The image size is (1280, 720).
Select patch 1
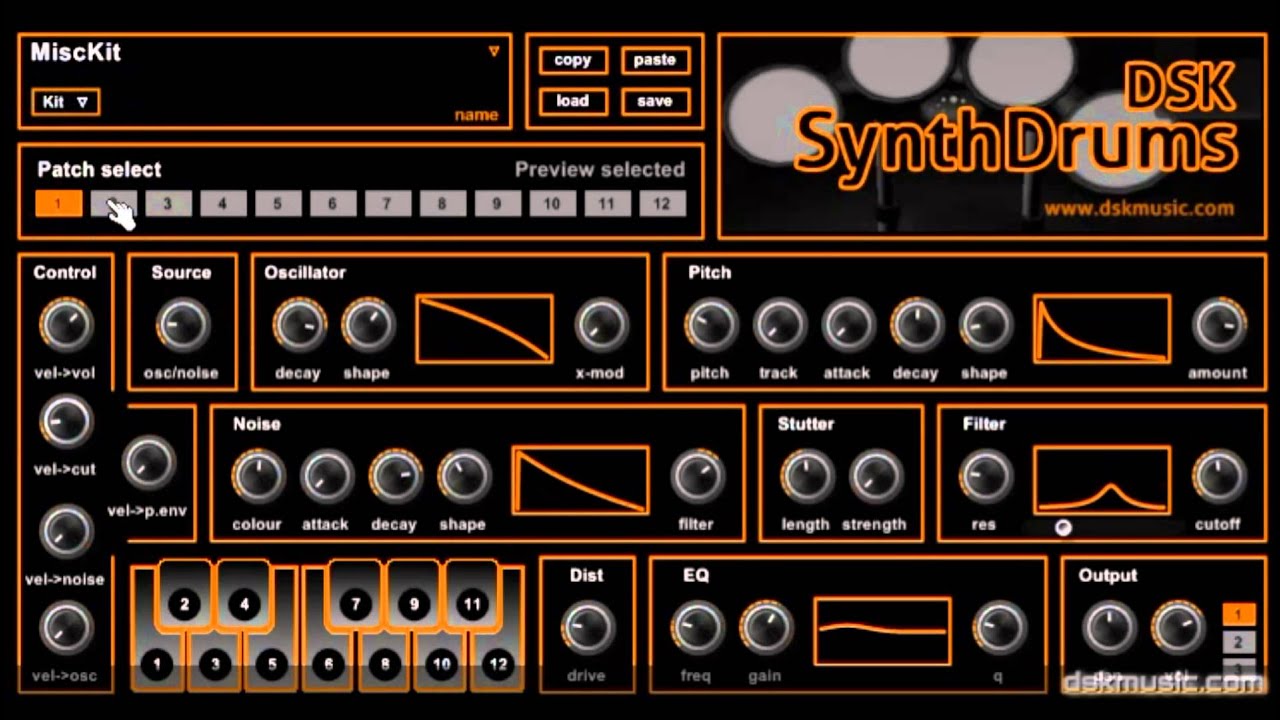[58, 204]
